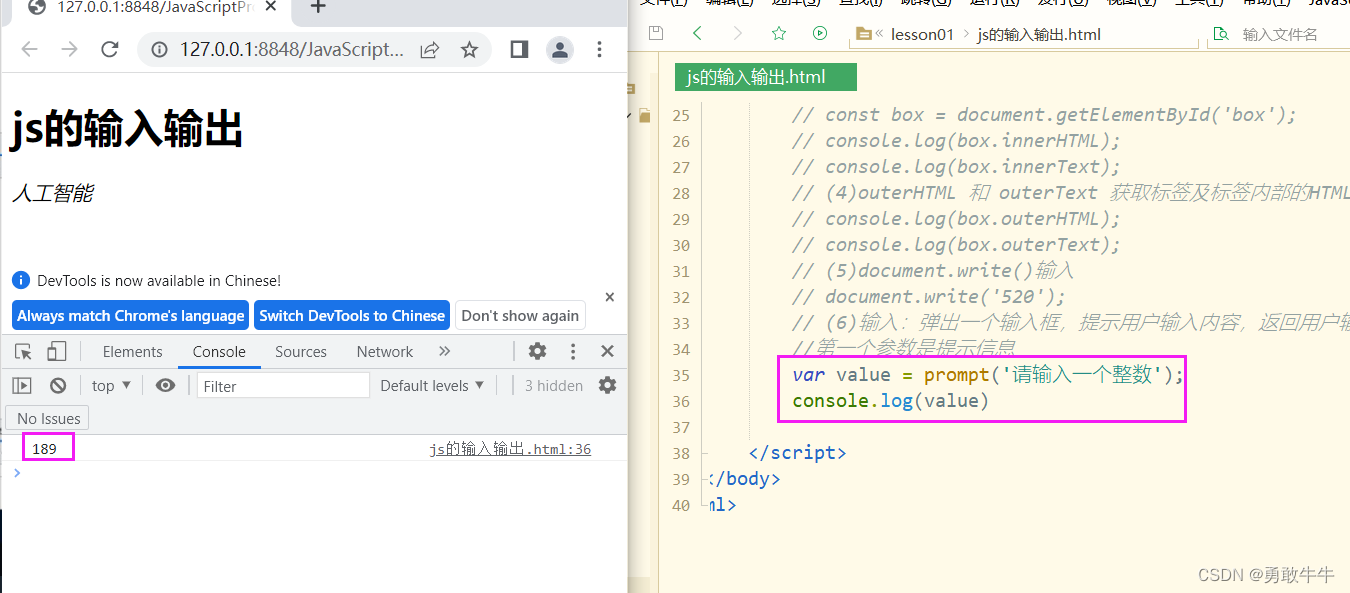Click line number 36 in editor
The width and height of the screenshot is (1350, 593).
click(681, 401)
